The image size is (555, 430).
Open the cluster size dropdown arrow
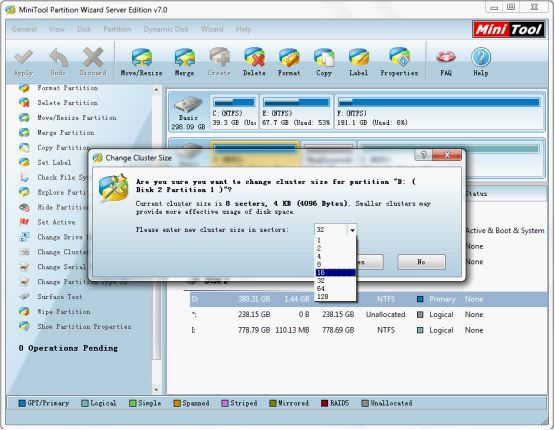[x=352, y=230]
